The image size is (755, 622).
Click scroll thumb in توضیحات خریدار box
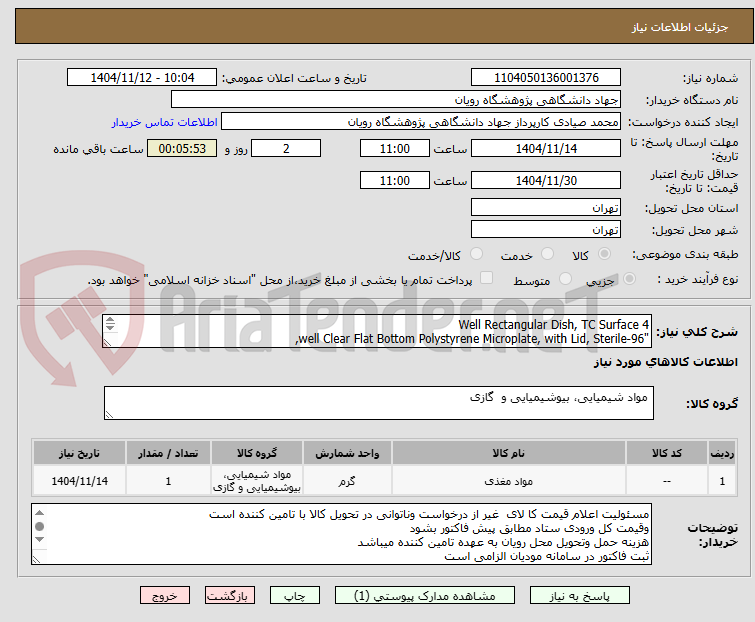[39, 526]
